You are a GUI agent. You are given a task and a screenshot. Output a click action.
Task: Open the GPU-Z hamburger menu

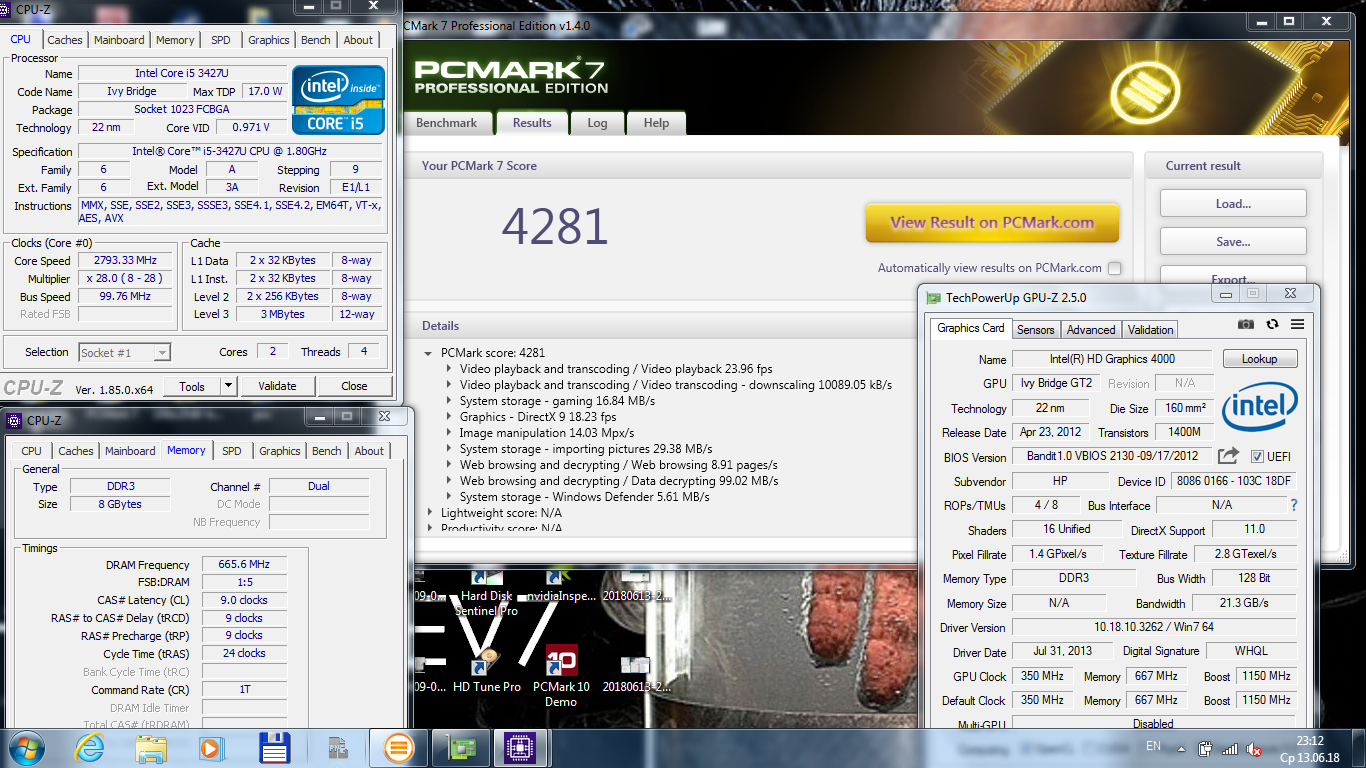[1297, 324]
